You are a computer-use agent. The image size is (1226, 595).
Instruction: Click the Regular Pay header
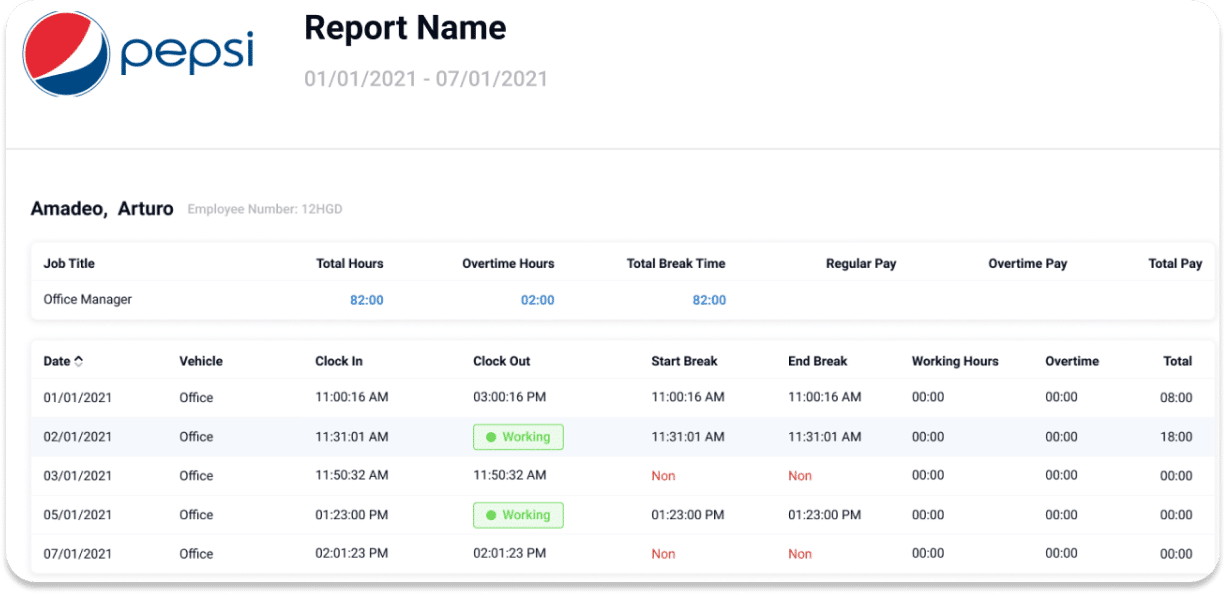click(861, 264)
